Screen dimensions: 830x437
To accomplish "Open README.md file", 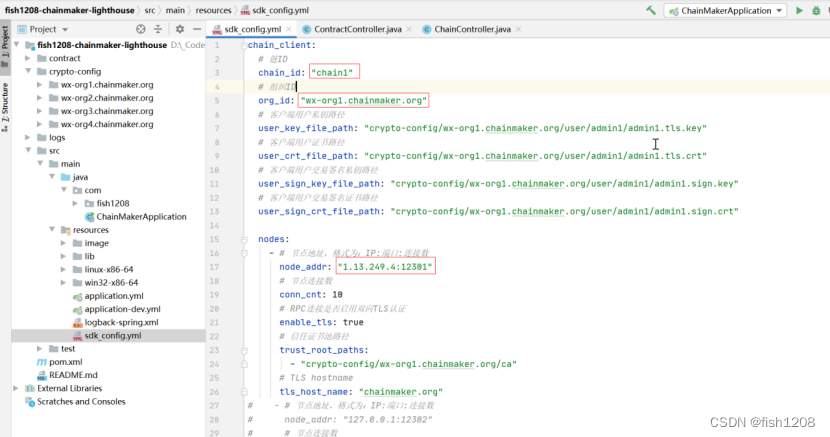I will [73, 375].
